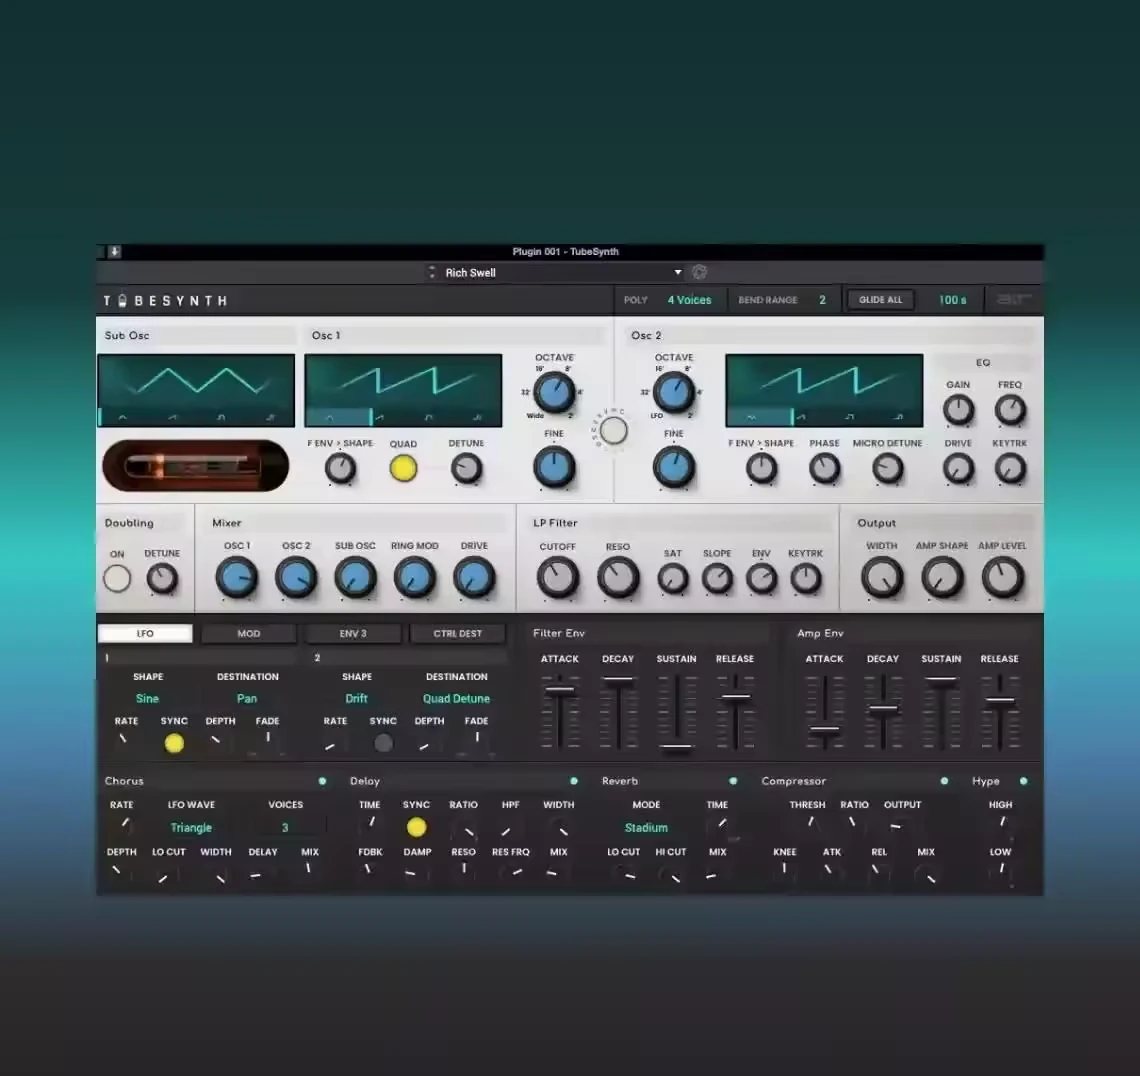Select the square waveform icon under Sub Osc display
The width and height of the screenshot is (1140, 1076).
[221, 417]
